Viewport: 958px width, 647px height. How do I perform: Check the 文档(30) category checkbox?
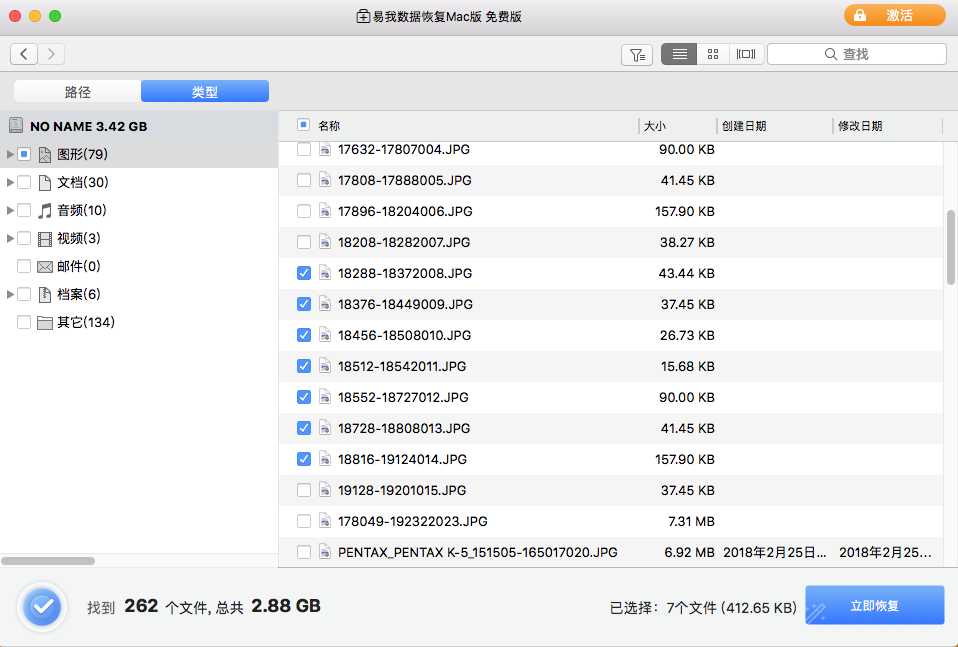pos(24,182)
